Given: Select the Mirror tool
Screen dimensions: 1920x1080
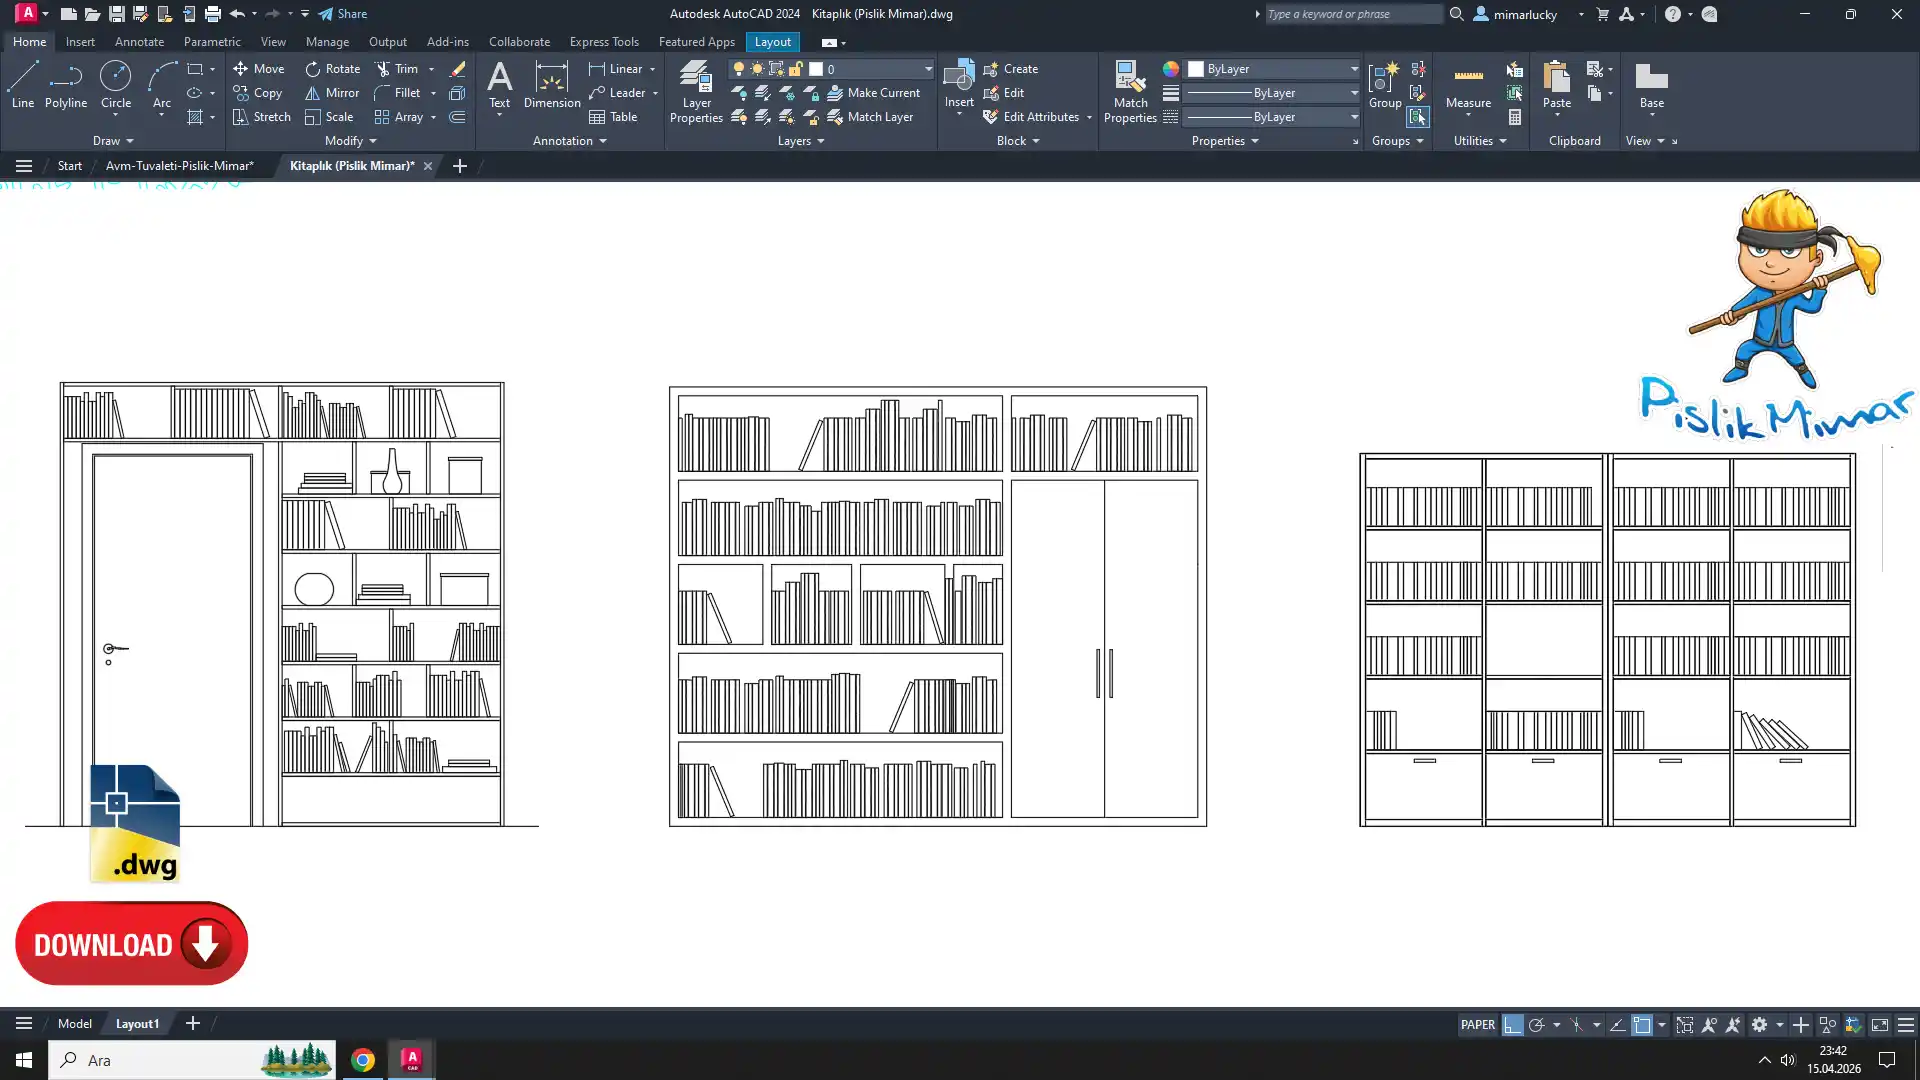Looking at the screenshot, I should 332,93.
